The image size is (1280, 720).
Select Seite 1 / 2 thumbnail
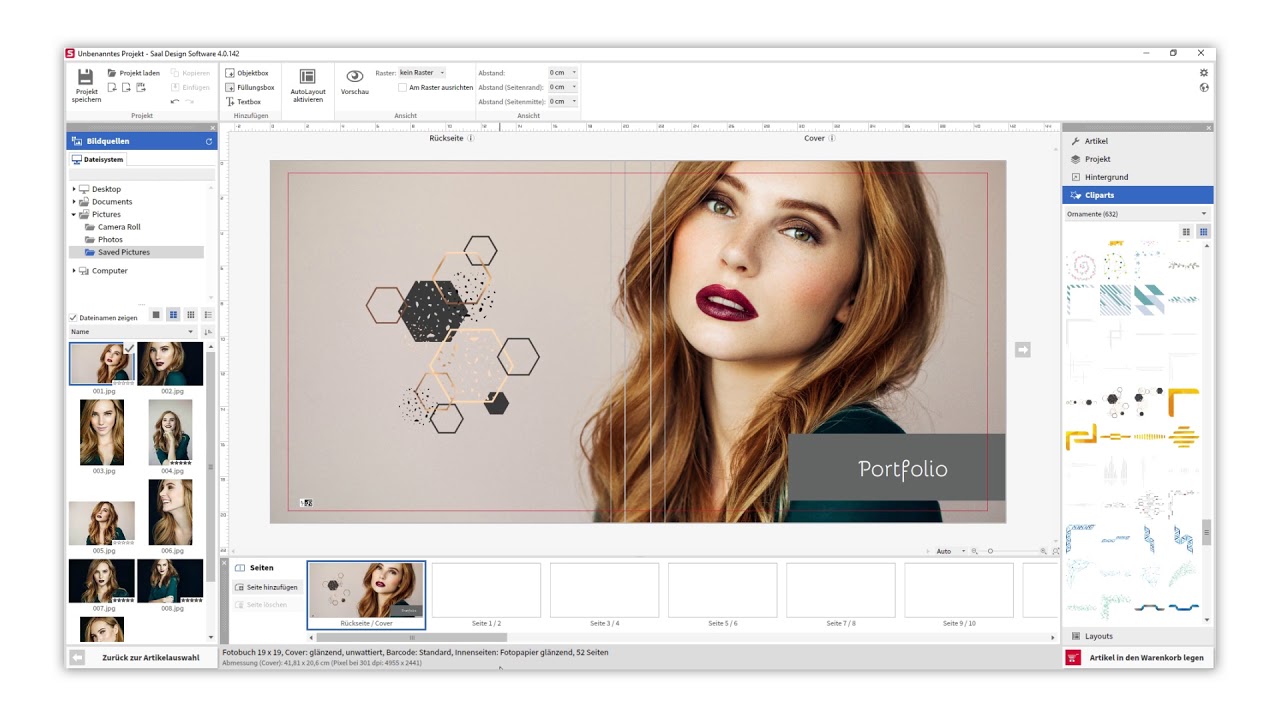[486, 590]
